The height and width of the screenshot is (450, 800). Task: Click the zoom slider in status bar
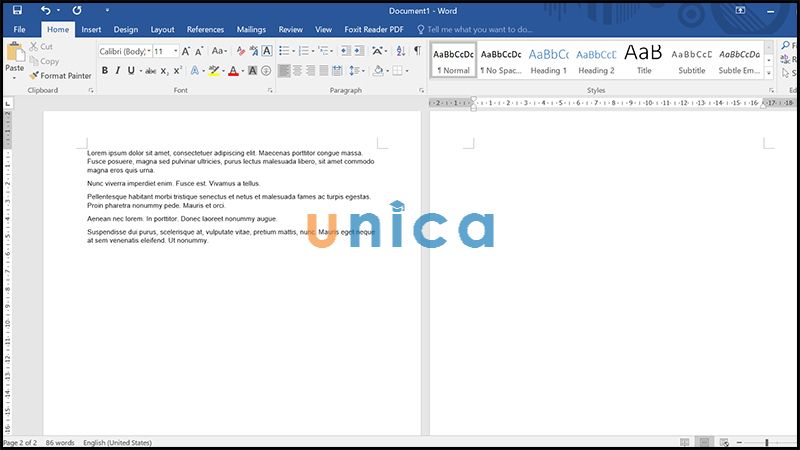click(x=766, y=442)
